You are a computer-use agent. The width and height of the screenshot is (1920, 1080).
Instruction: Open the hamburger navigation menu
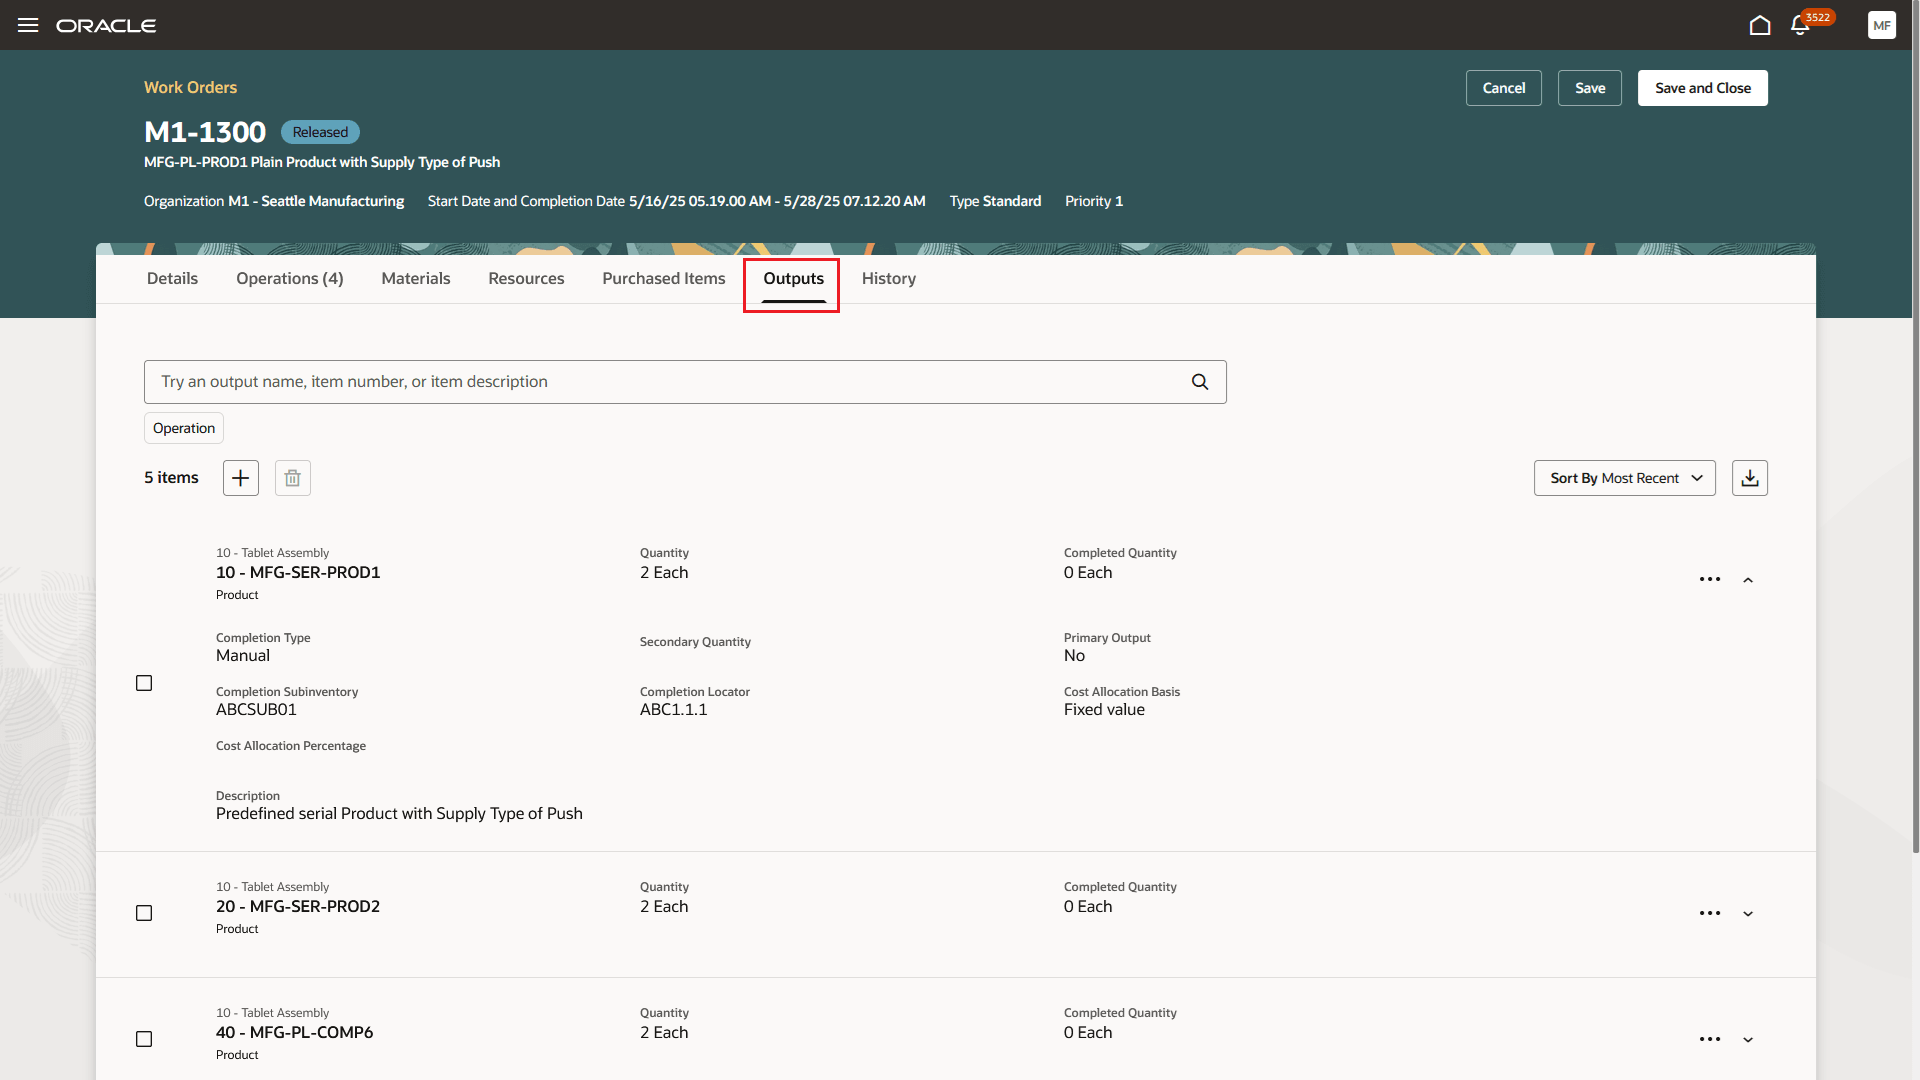pos(28,25)
